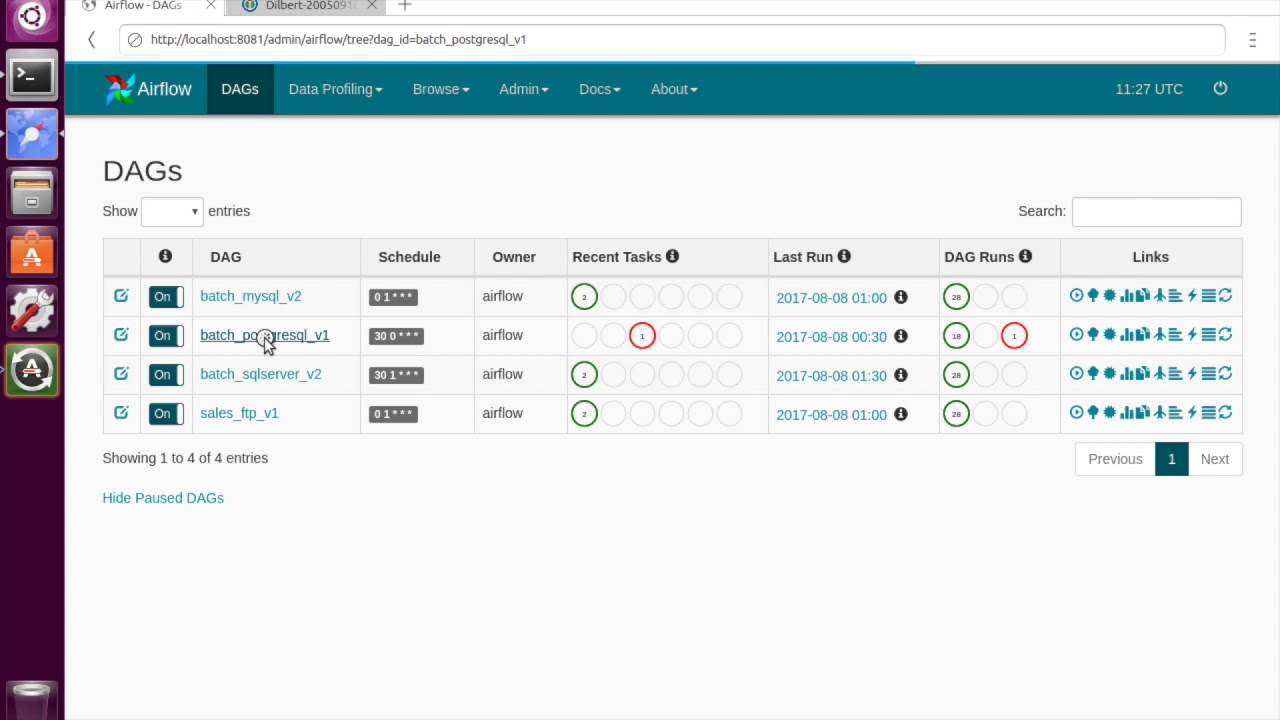Go back with browser back arrow
The height and width of the screenshot is (720, 1280).
91,39
